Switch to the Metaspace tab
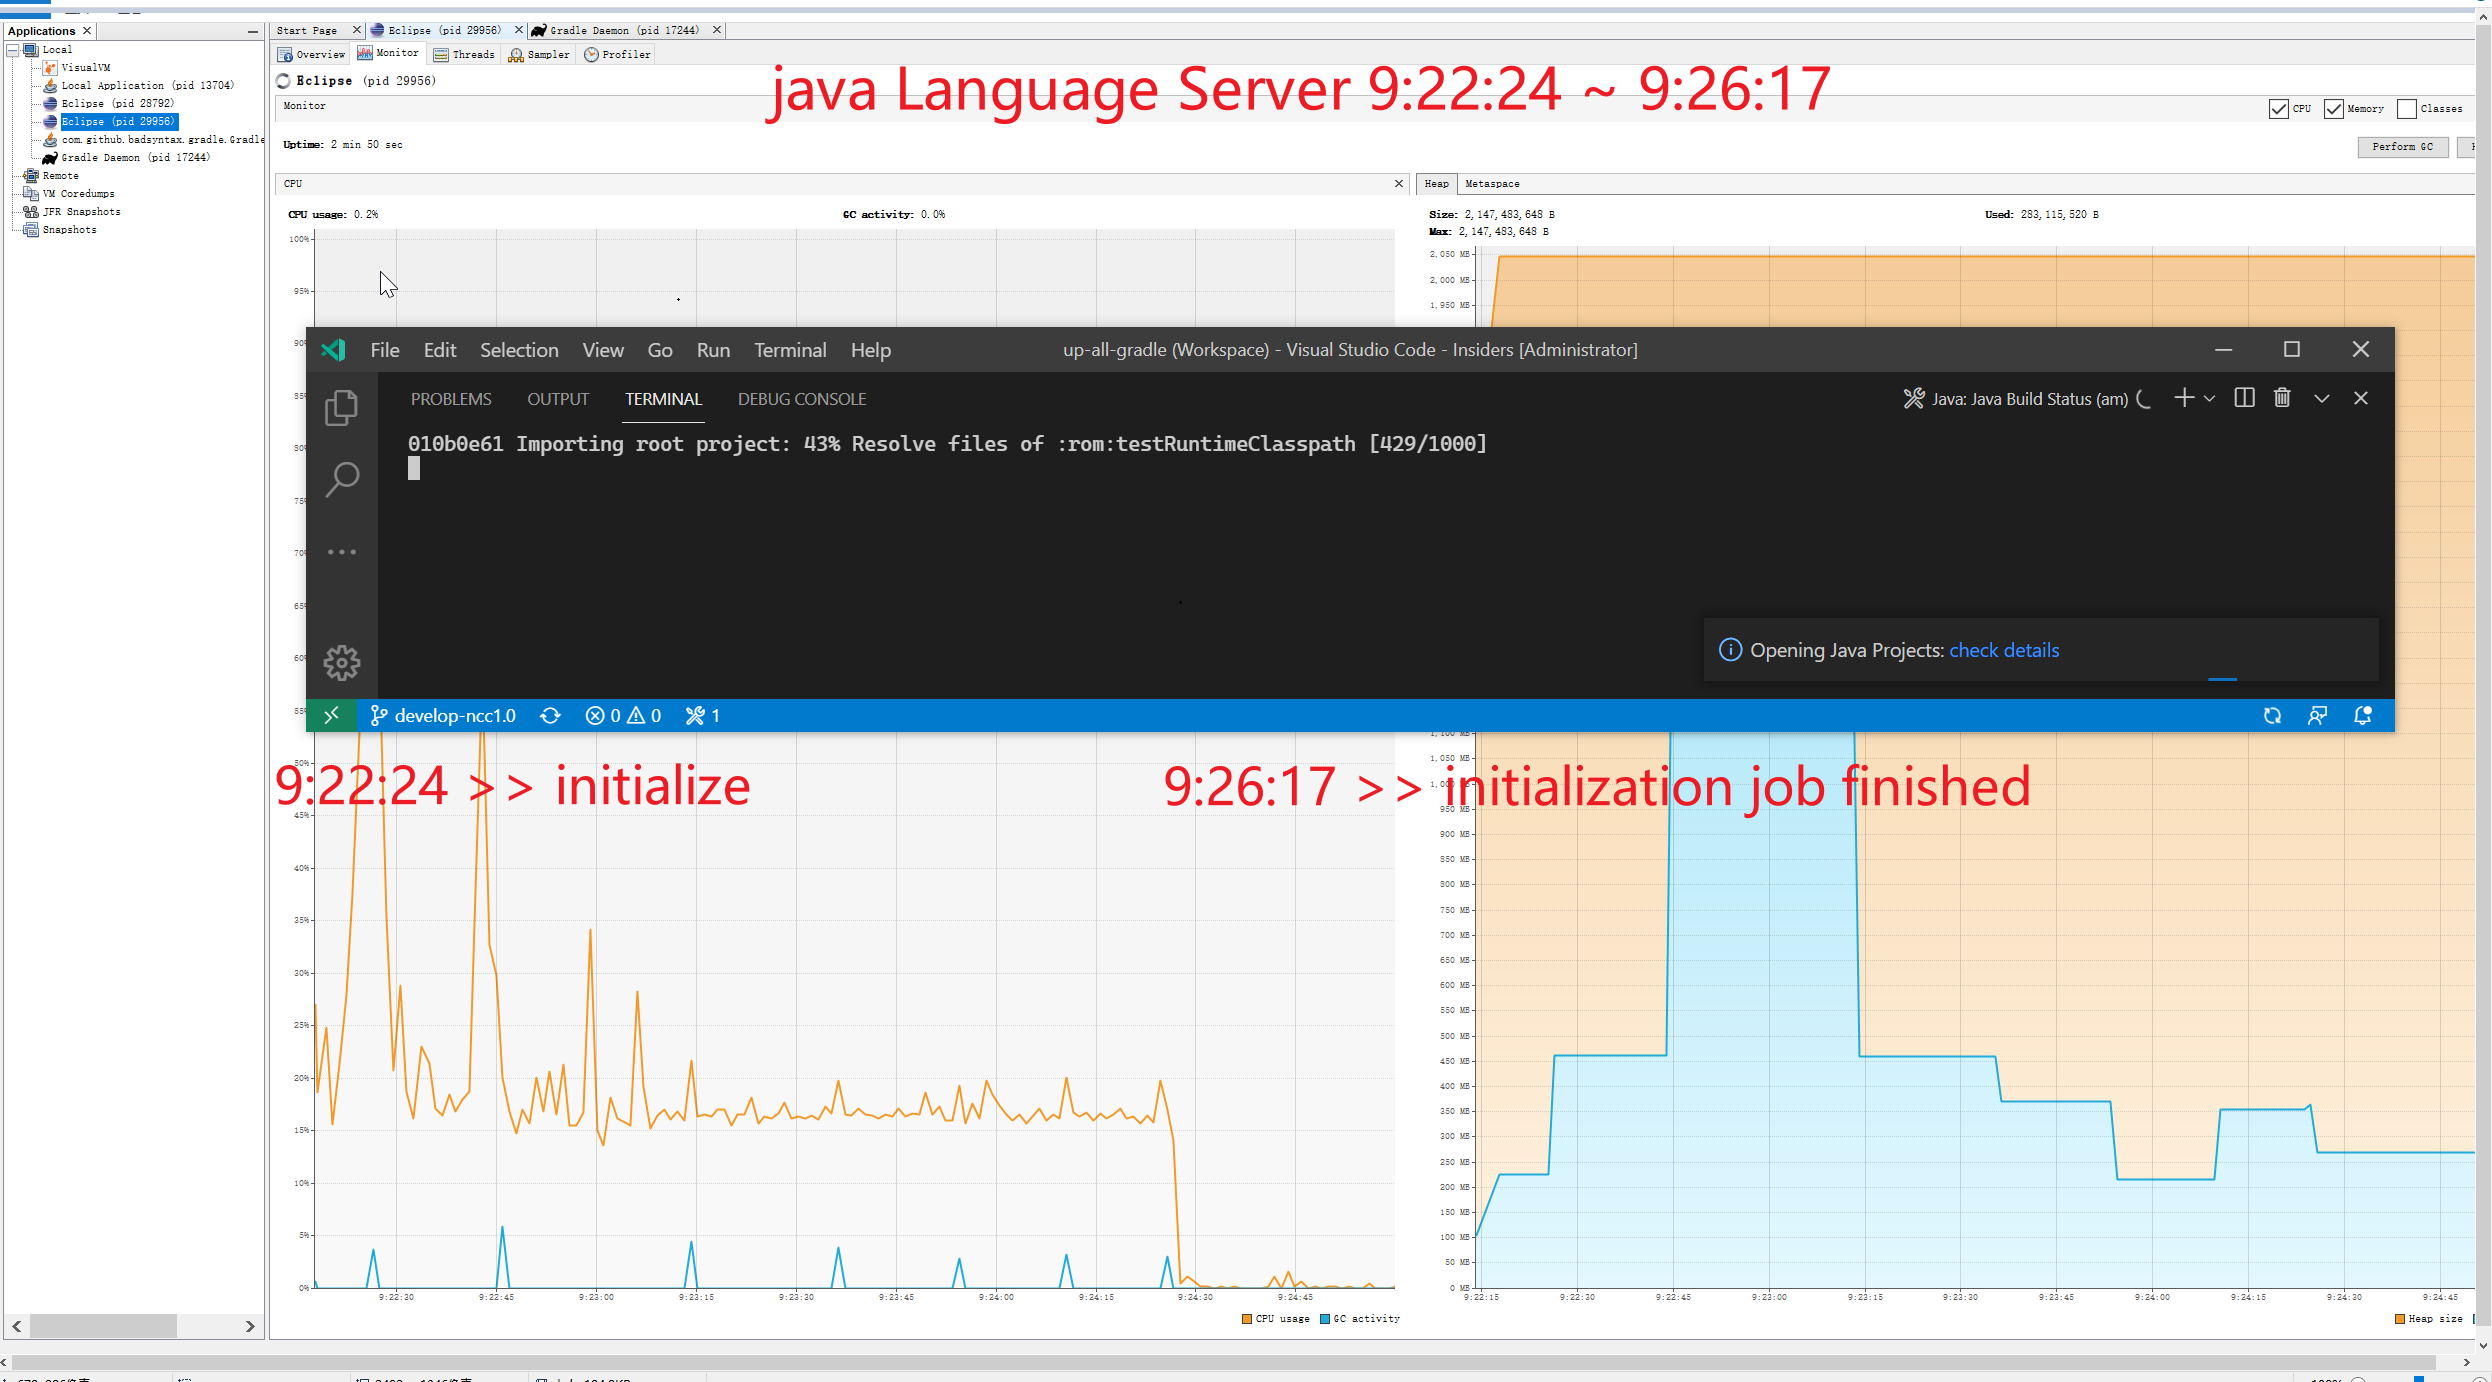The image size is (2492, 1382). pos(1491,183)
